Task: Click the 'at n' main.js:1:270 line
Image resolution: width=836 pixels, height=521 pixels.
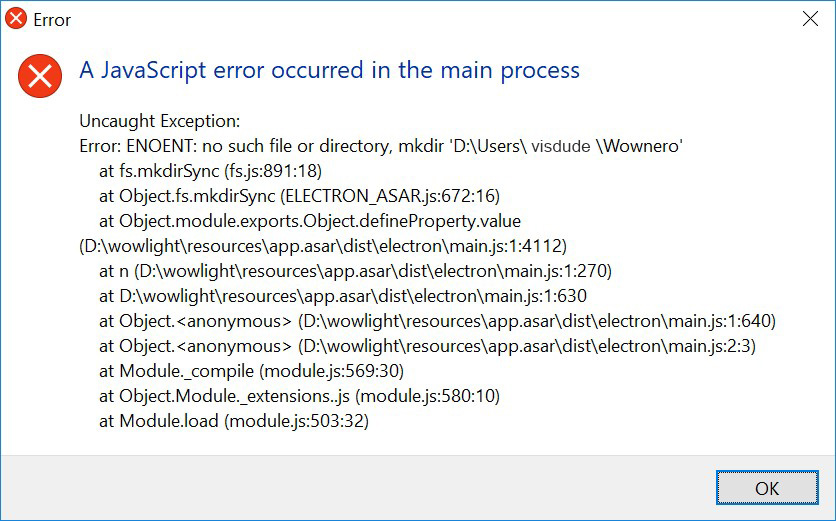Action: [356, 271]
